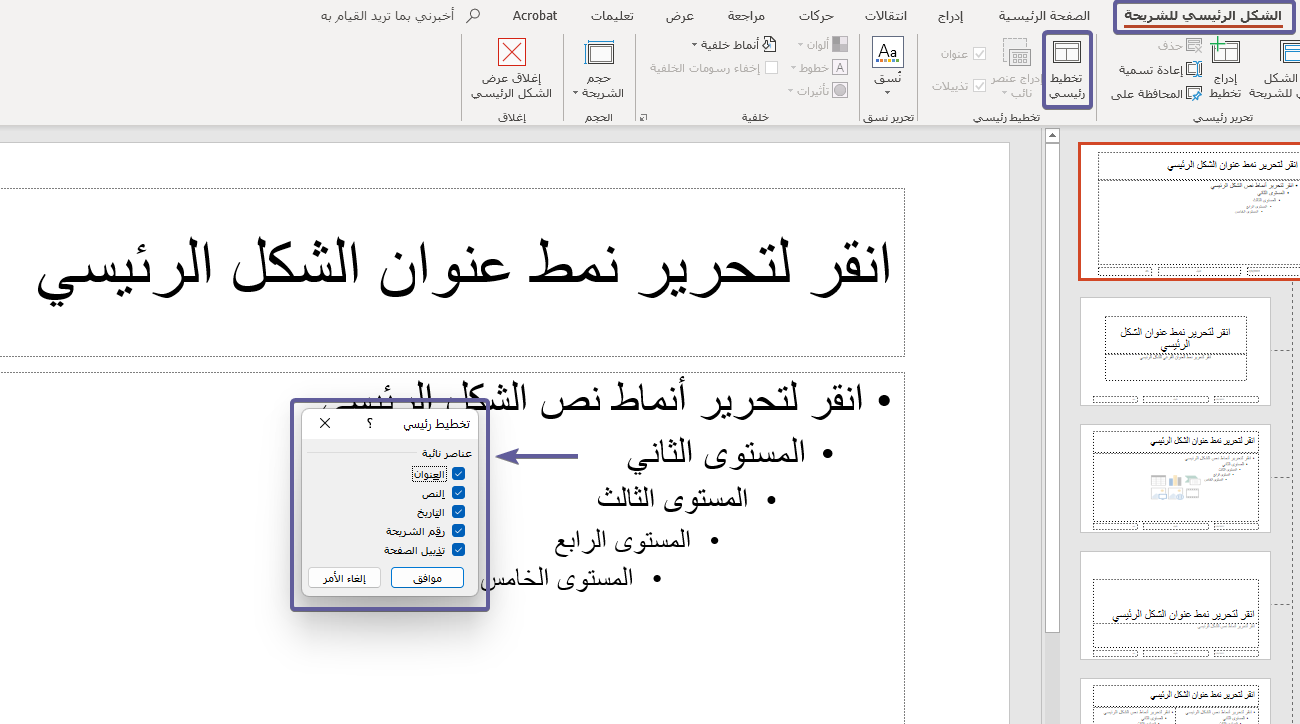
Task: Click the Tell Me search magnifier icon
Action: [474, 15]
